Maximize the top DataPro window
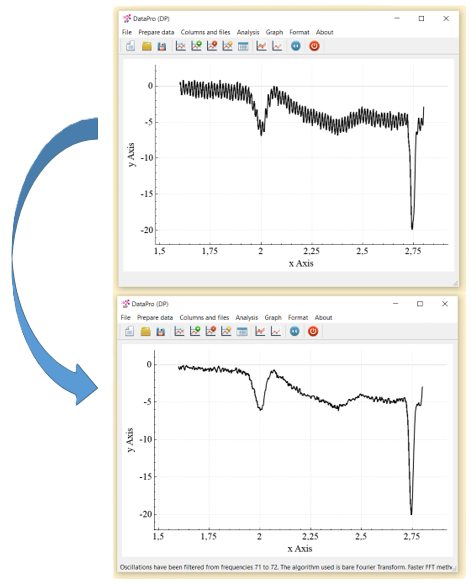Screen dimensions: 473x584 (421, 18)
